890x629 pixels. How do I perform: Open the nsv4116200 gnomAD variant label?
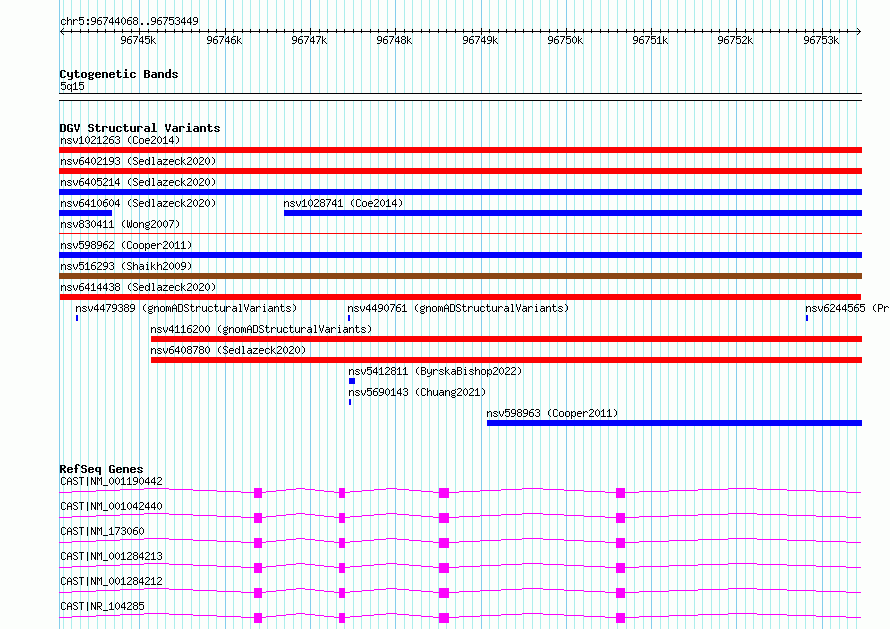(261, 329)
